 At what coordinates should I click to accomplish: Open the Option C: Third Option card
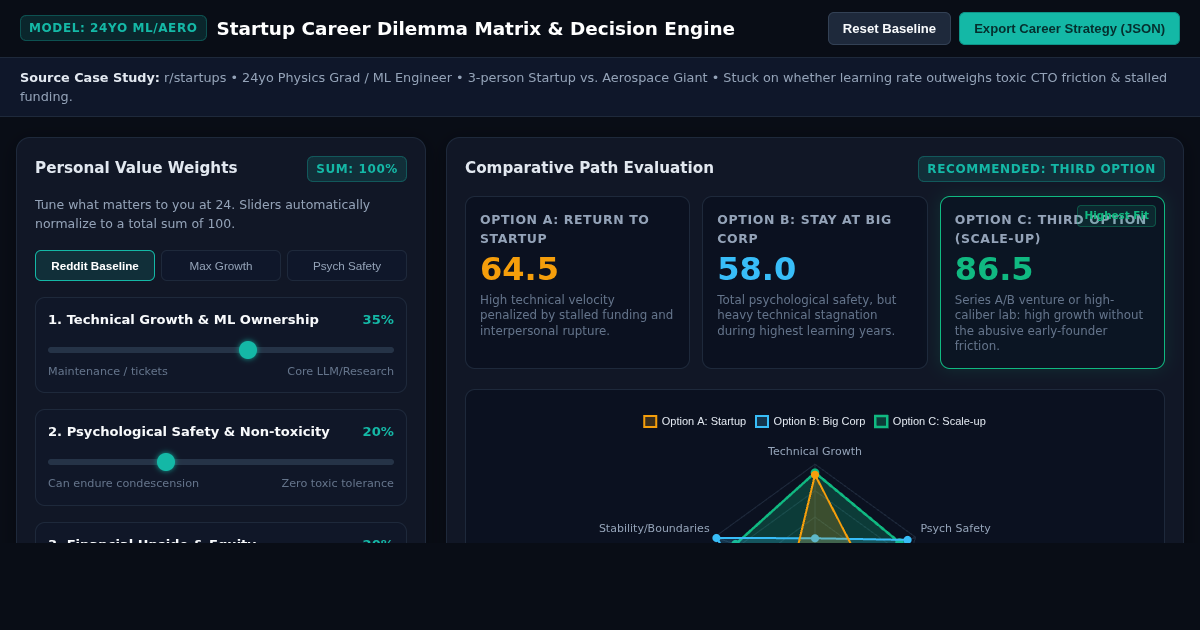coord(1052,282)
